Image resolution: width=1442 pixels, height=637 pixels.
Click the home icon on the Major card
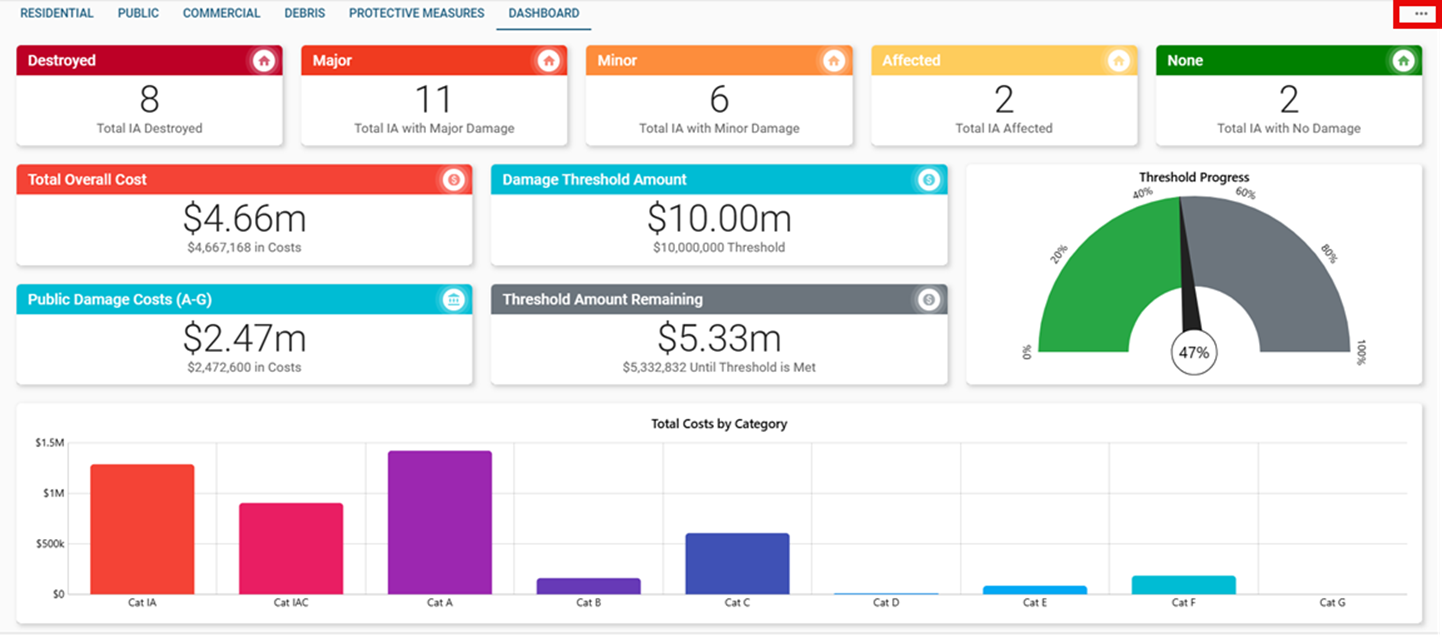click(548, 60)
